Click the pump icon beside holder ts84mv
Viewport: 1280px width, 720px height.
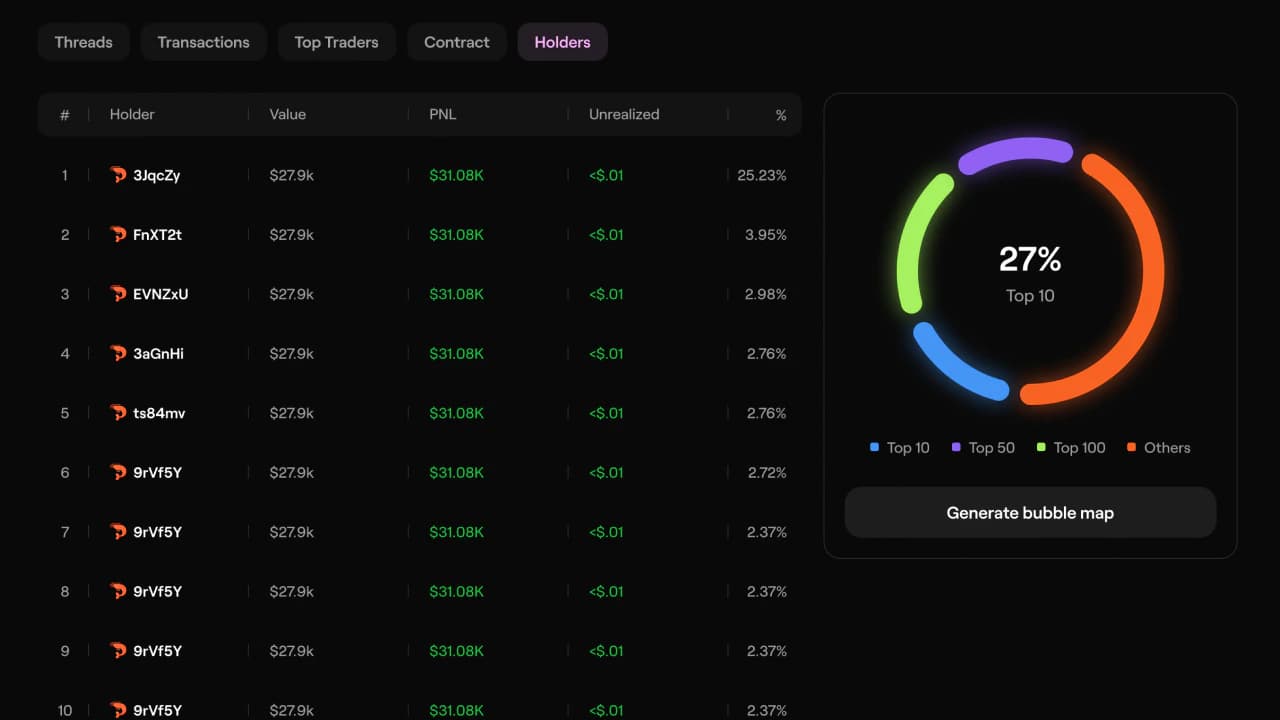118,413
